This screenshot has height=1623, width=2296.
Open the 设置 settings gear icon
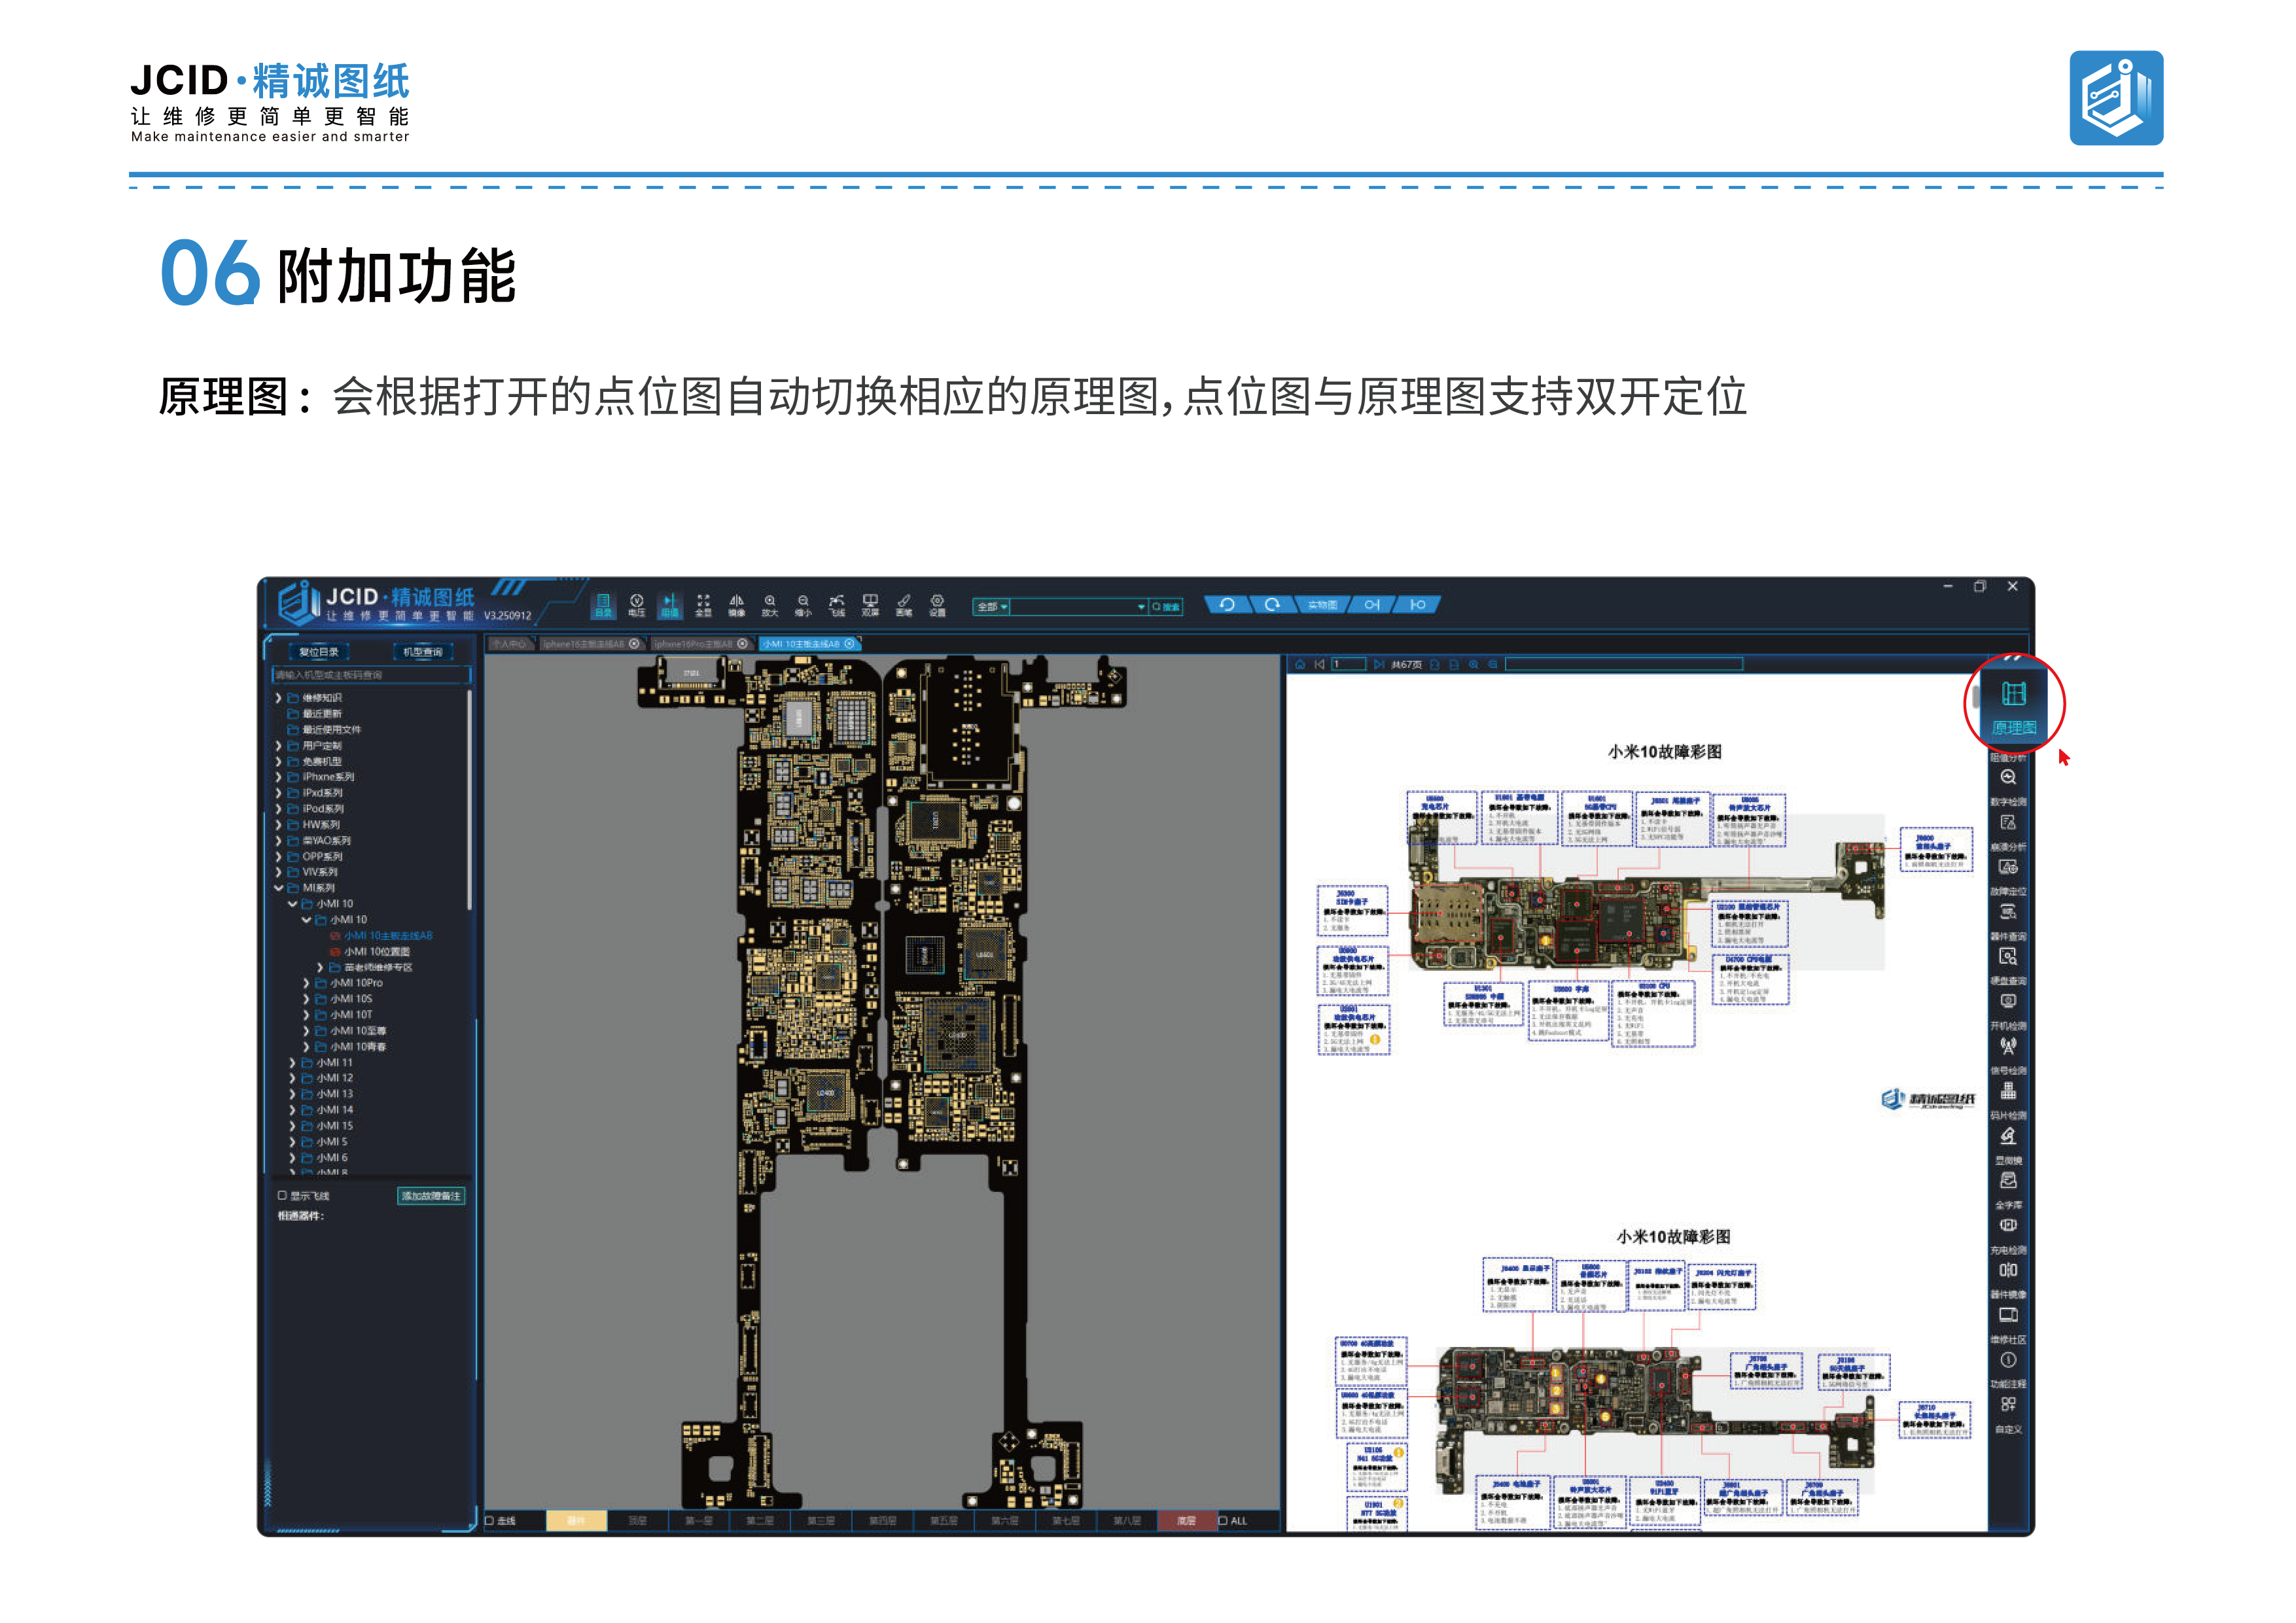pyautogui.click(x=937, y=605)
